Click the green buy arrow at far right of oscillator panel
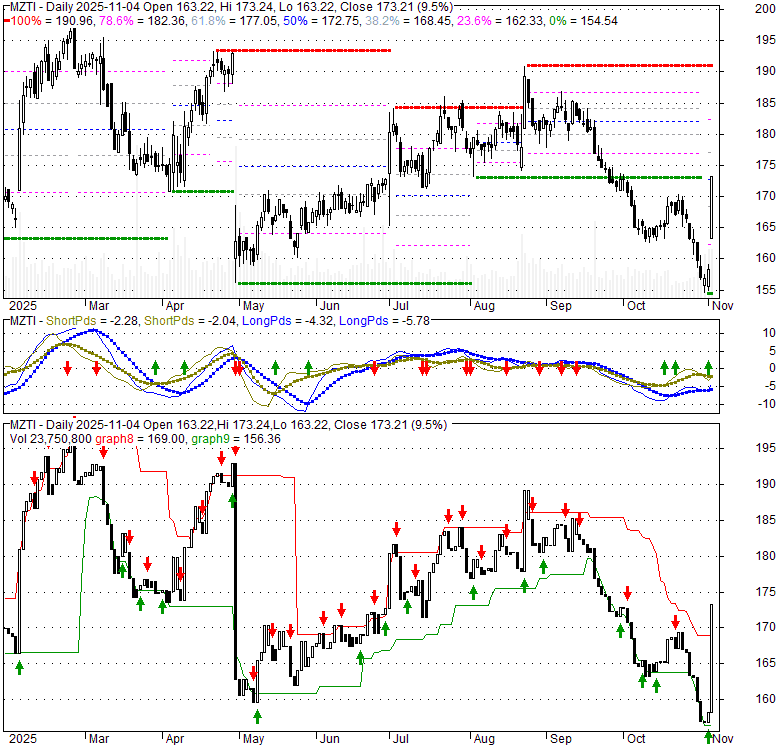Image resolution: width=780 pixels, height=745 pixels. click(709, 368)
